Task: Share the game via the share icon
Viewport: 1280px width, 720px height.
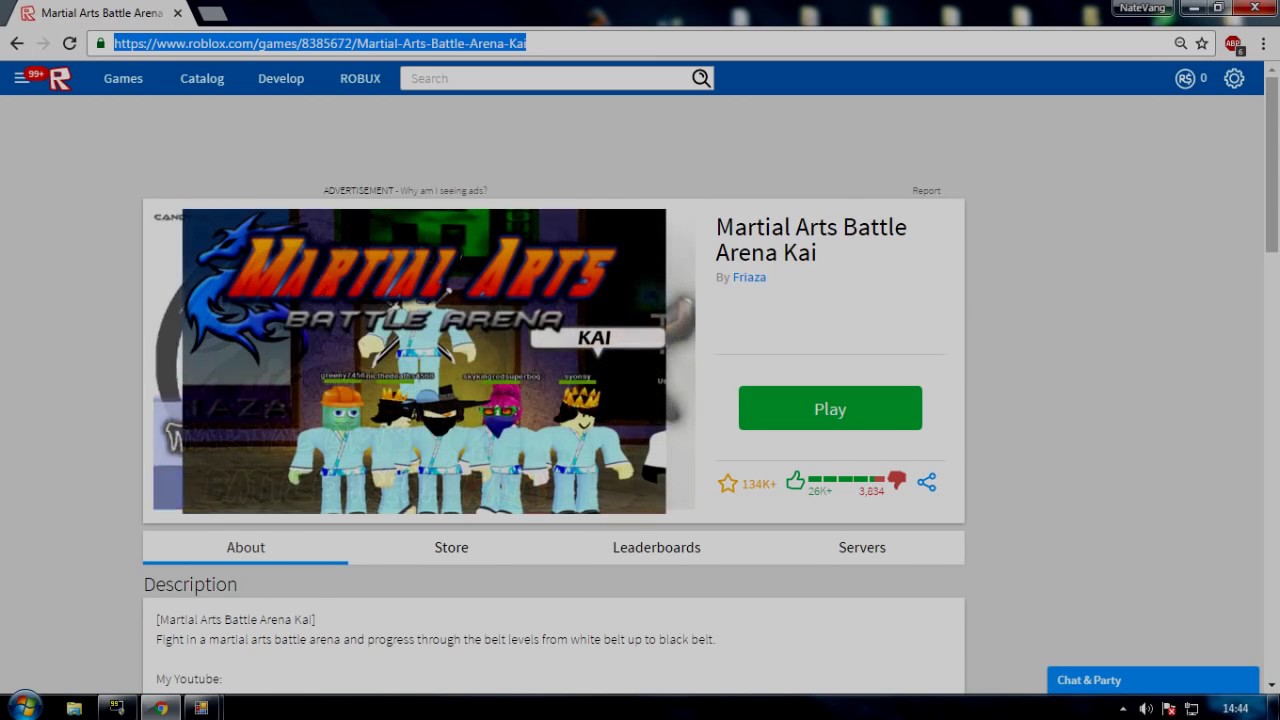Action: tap(927, 482)
